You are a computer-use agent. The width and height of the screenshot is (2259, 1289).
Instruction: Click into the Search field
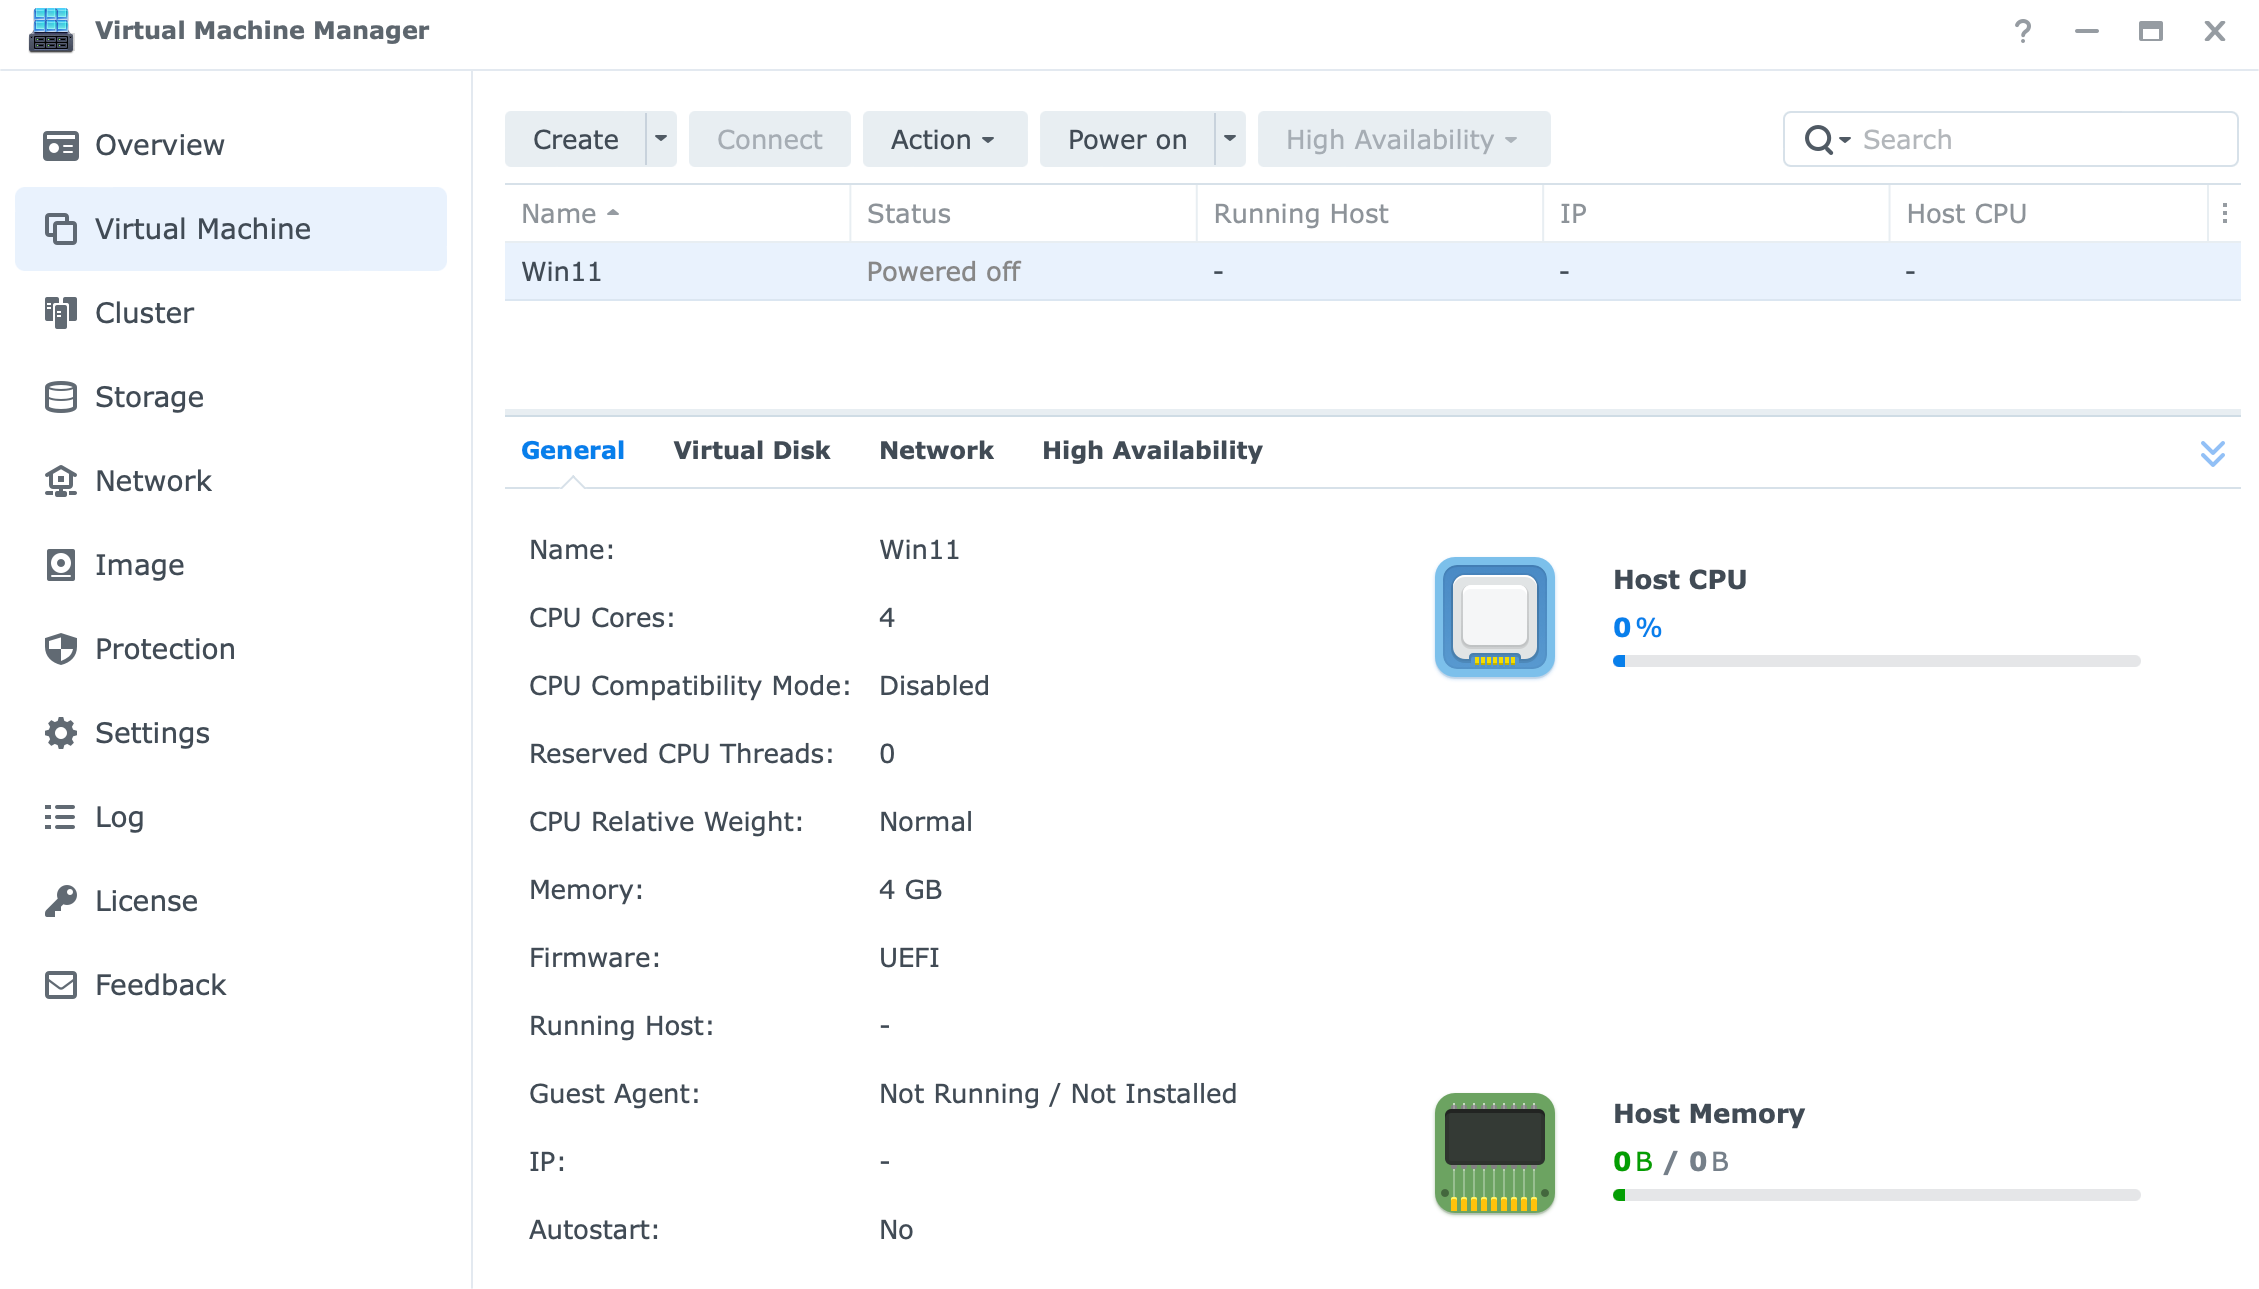[2040, 139]
